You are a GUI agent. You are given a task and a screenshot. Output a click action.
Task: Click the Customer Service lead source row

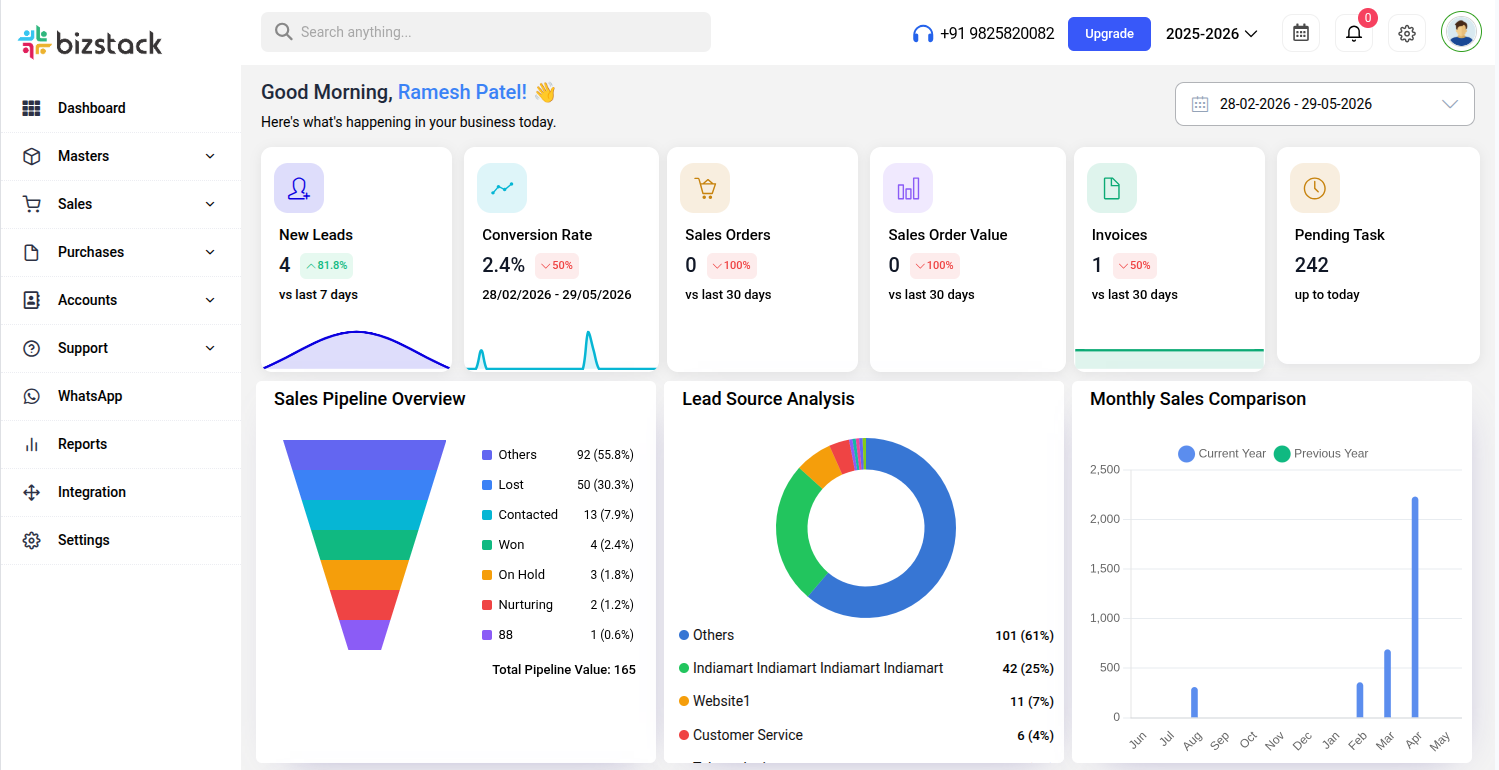866,735
